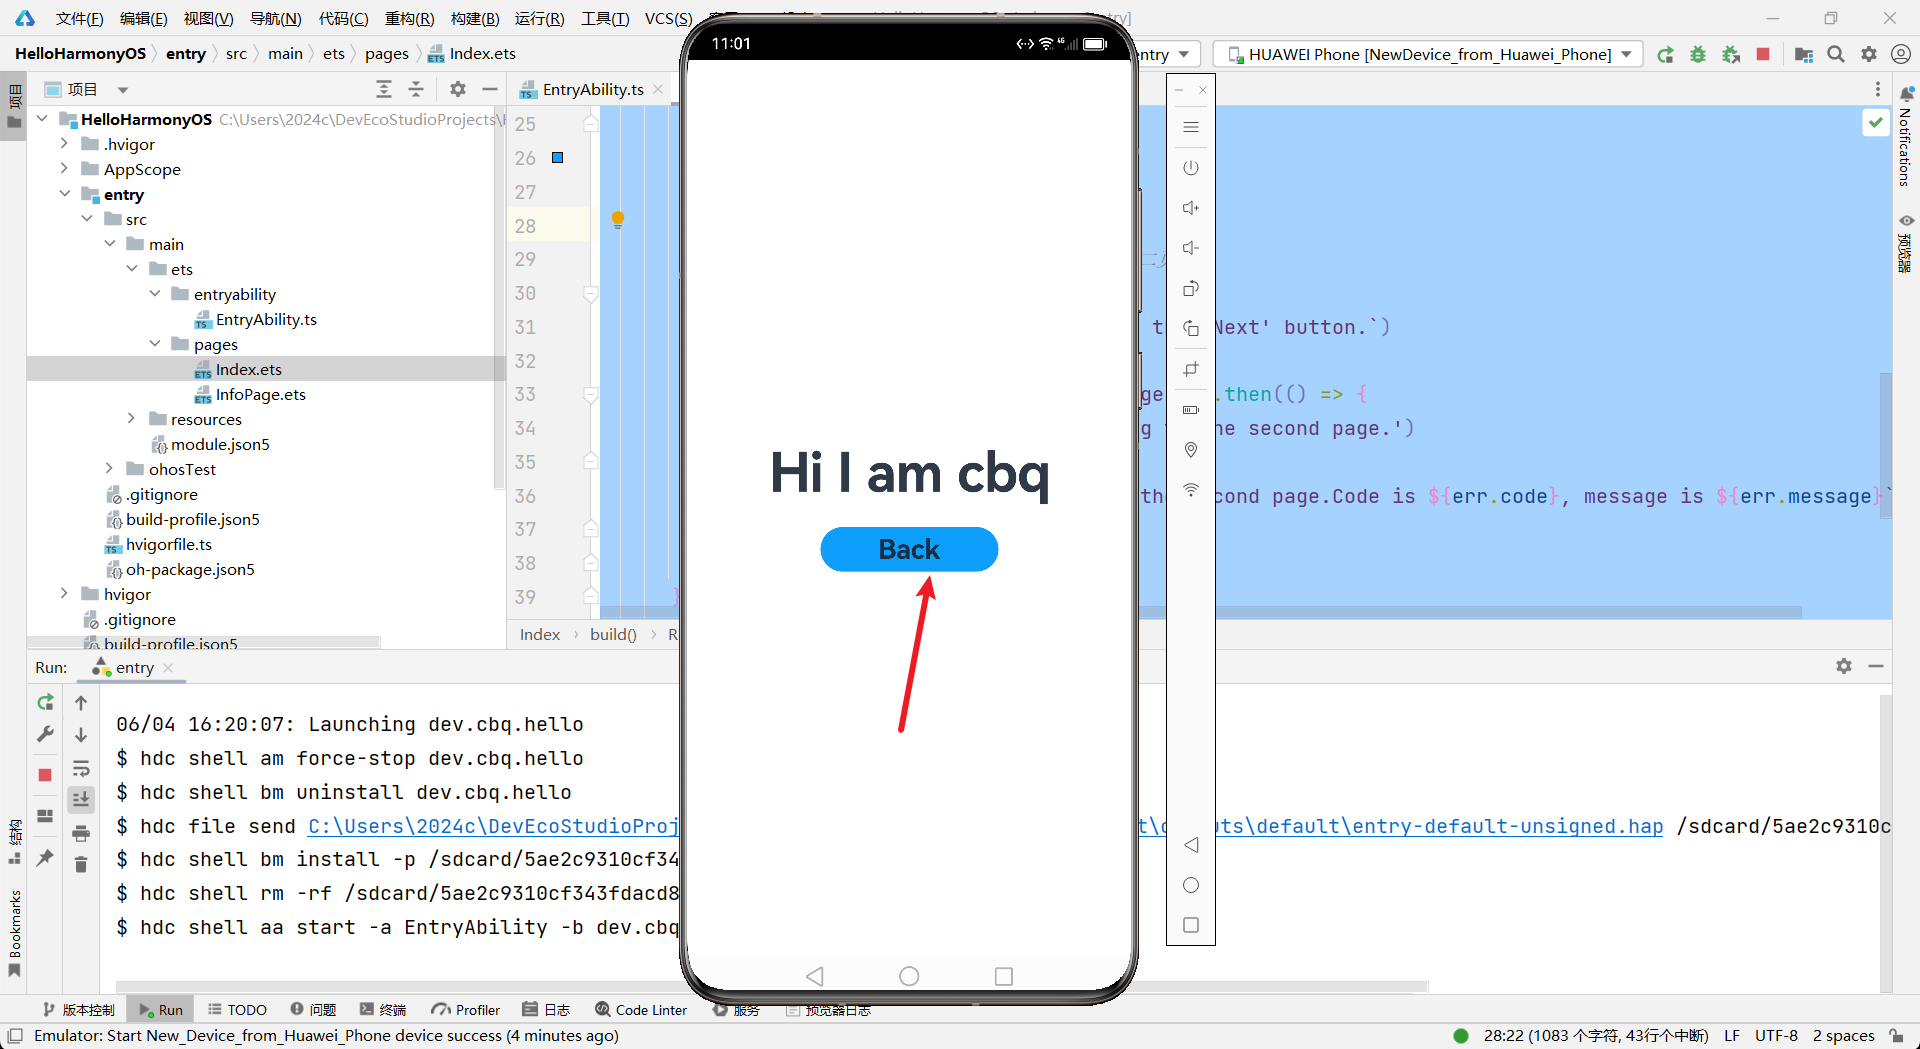Decrease emulator volume
Viewport: 1920px width, 1049px height.
1191,248
